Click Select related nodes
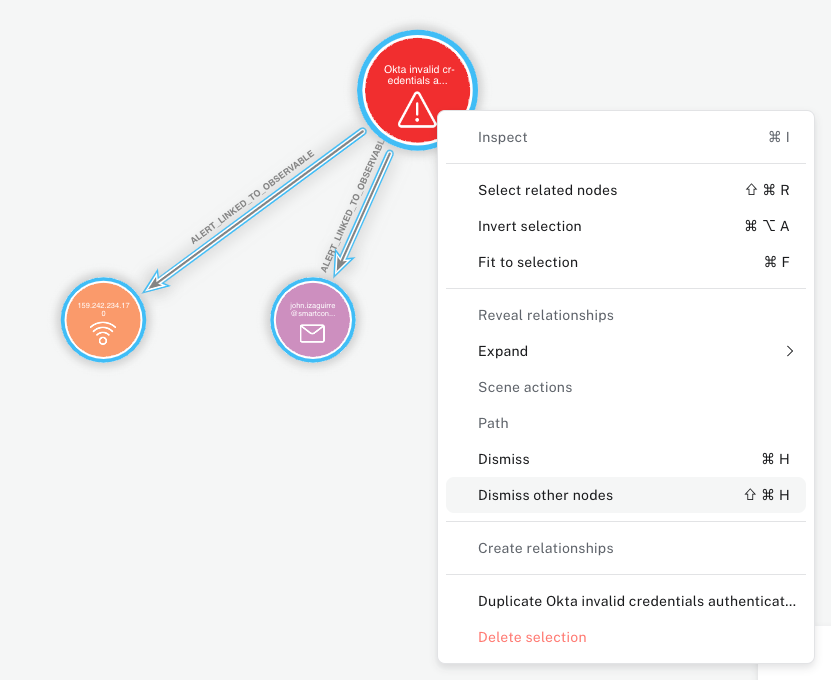This screenshot has height=680, width=831. (x=547, y=190)
